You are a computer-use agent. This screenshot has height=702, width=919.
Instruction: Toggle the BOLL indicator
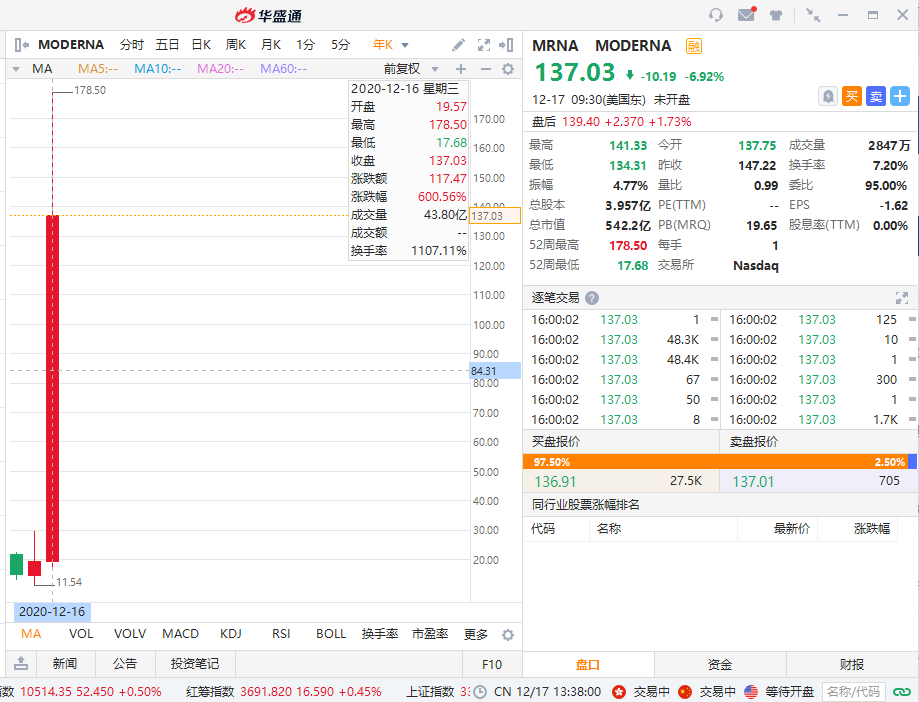331,634
